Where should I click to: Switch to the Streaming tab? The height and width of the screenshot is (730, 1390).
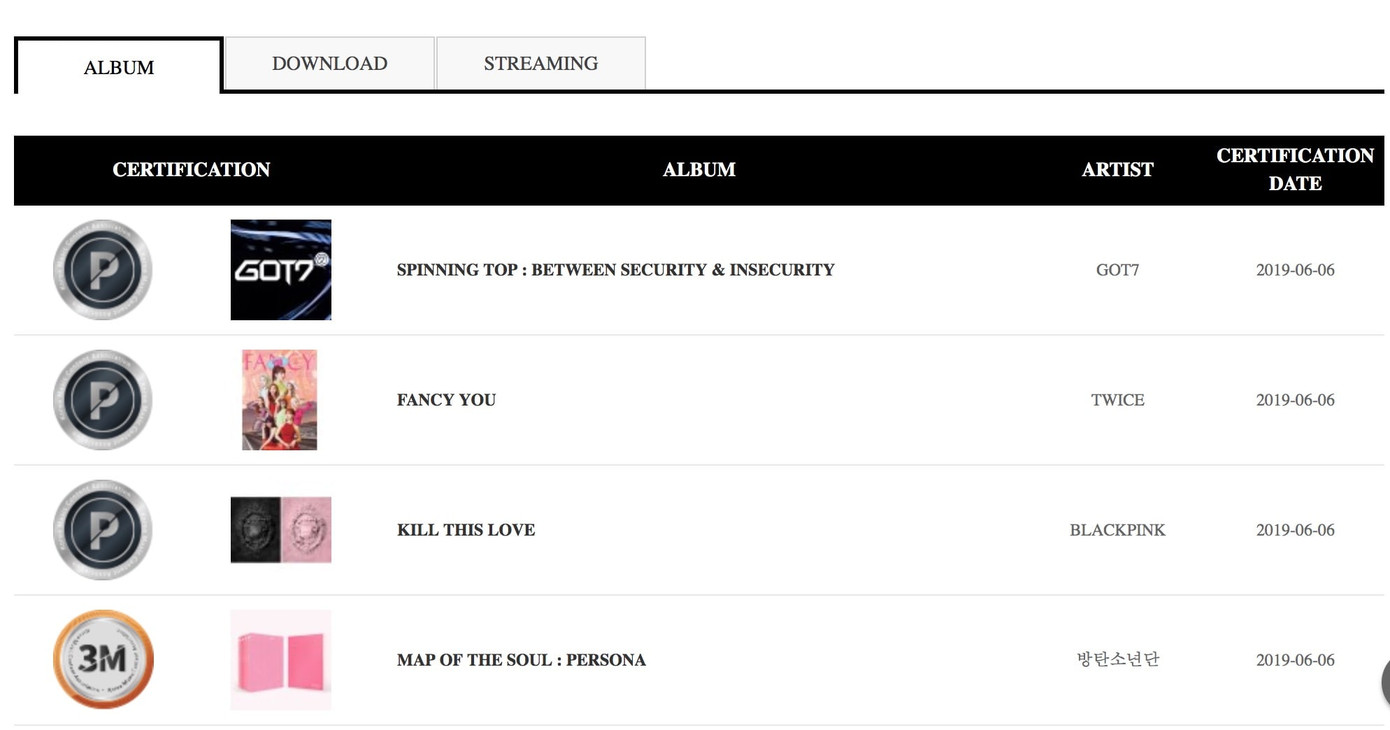(541, 63)
